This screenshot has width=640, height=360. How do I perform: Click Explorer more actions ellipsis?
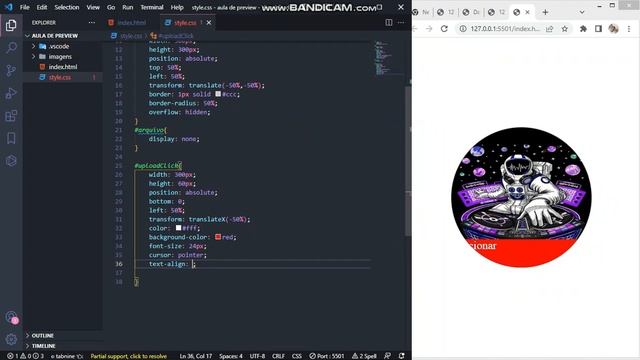[x=92, y=22]
